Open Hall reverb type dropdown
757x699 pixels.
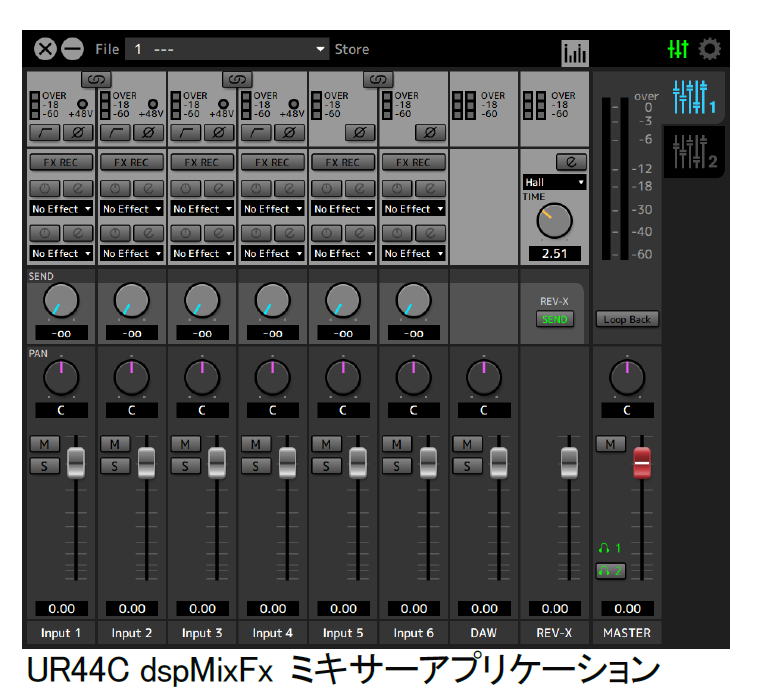tap(554, 182)
